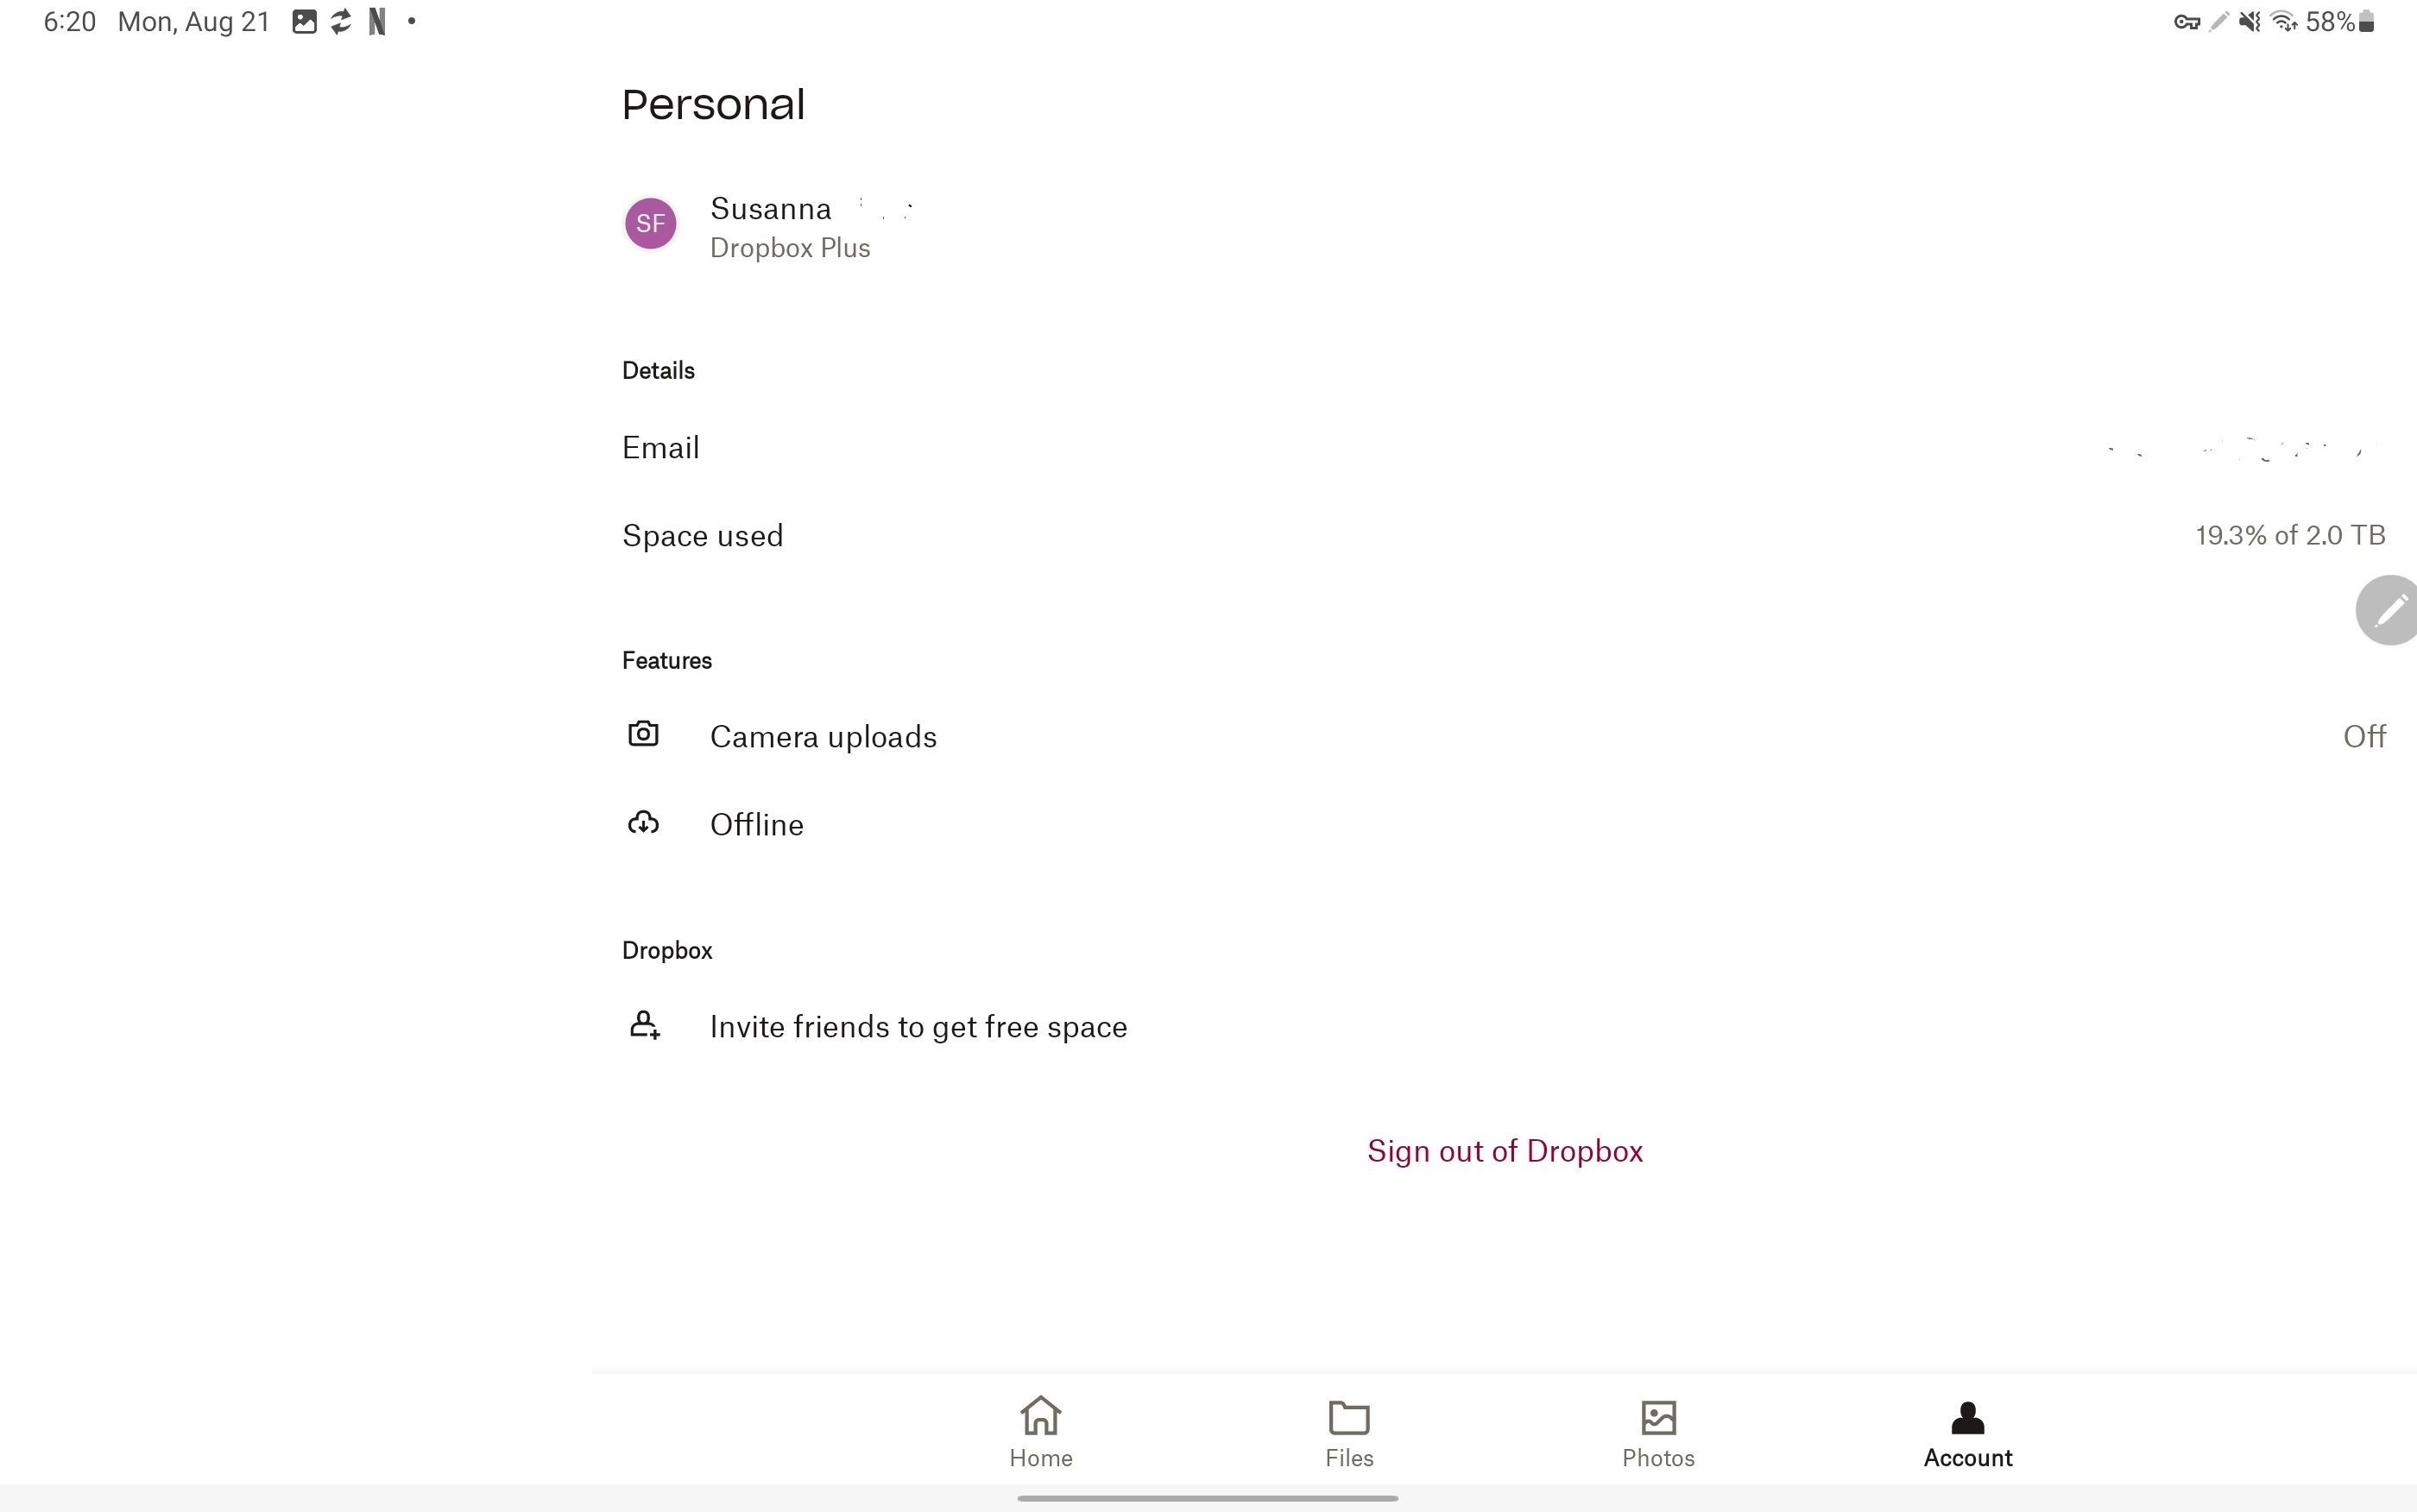Viewport: 2417px width, 1512px height.
Task: Tap the Email row label
Action: 660,447
